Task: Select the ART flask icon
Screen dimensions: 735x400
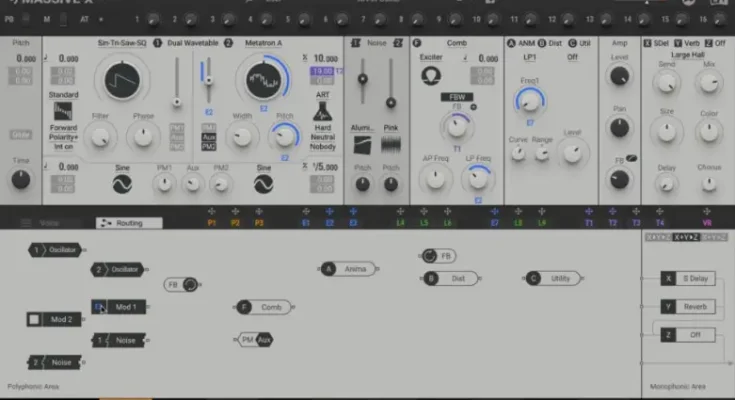Action: coord(323,112)
